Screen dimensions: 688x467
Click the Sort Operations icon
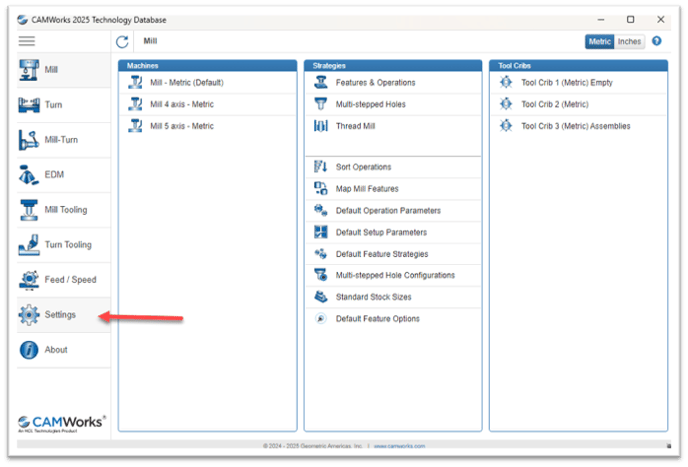(321, 167)
